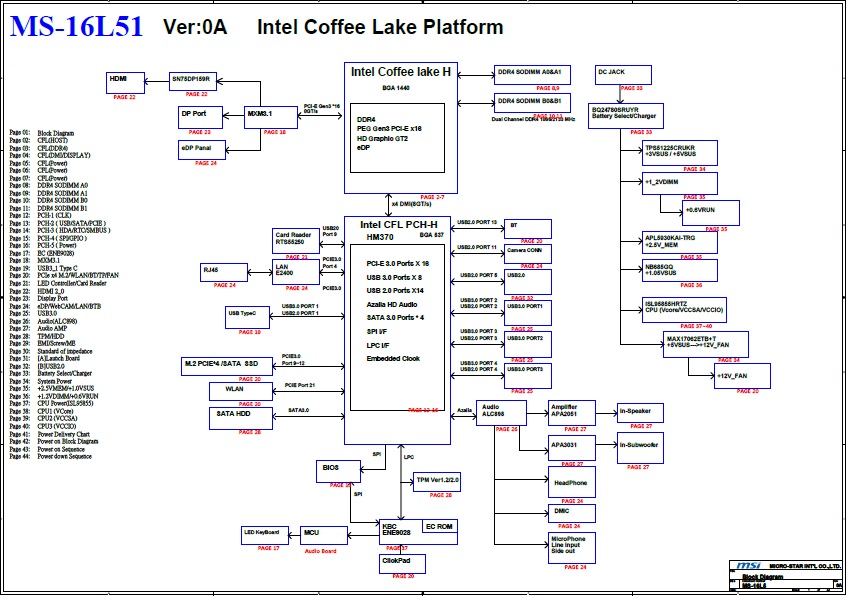
Task: Select the BT block
Action: [528, 229]
